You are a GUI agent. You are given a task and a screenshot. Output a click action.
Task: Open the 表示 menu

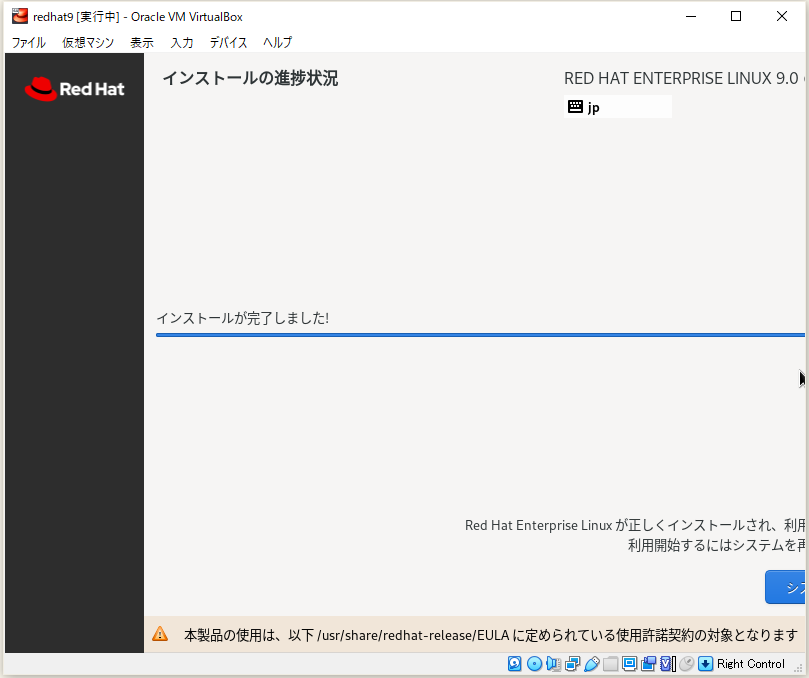pyautogui.click(x=142, y=42)
